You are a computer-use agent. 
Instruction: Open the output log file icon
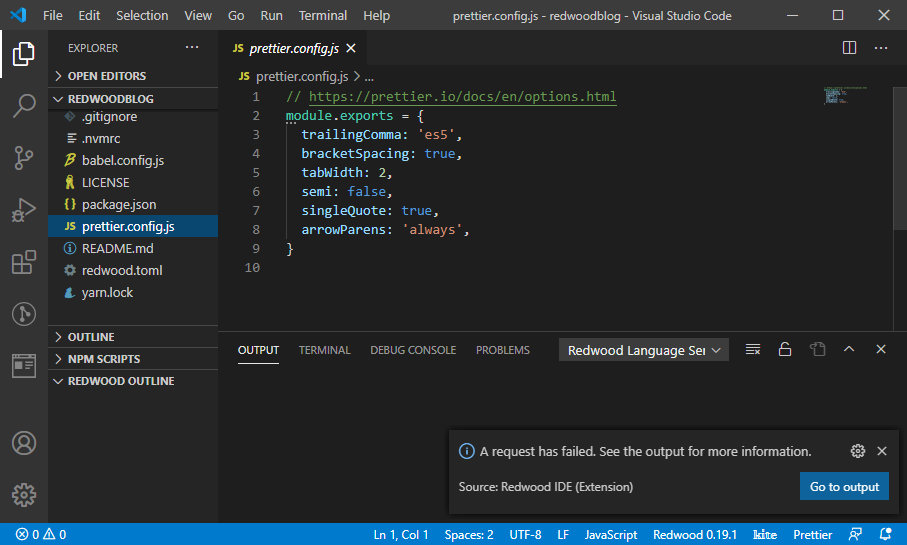[x=817, y=349]
